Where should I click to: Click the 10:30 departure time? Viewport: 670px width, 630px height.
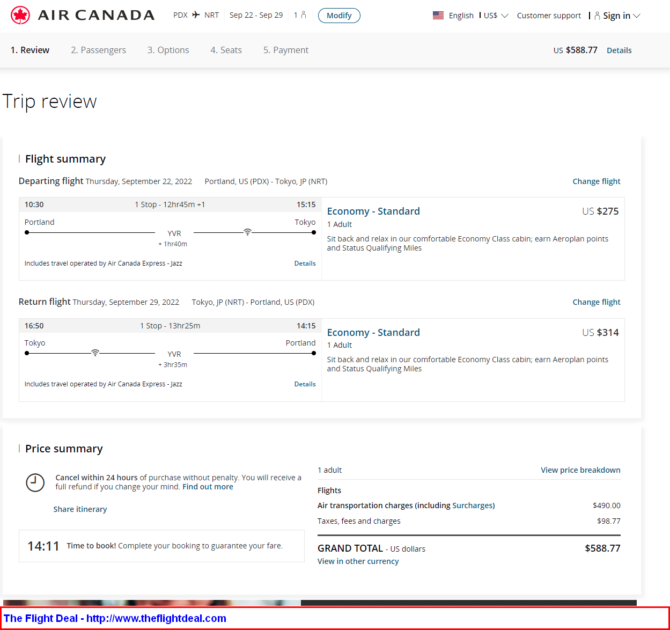coord(34,204)
